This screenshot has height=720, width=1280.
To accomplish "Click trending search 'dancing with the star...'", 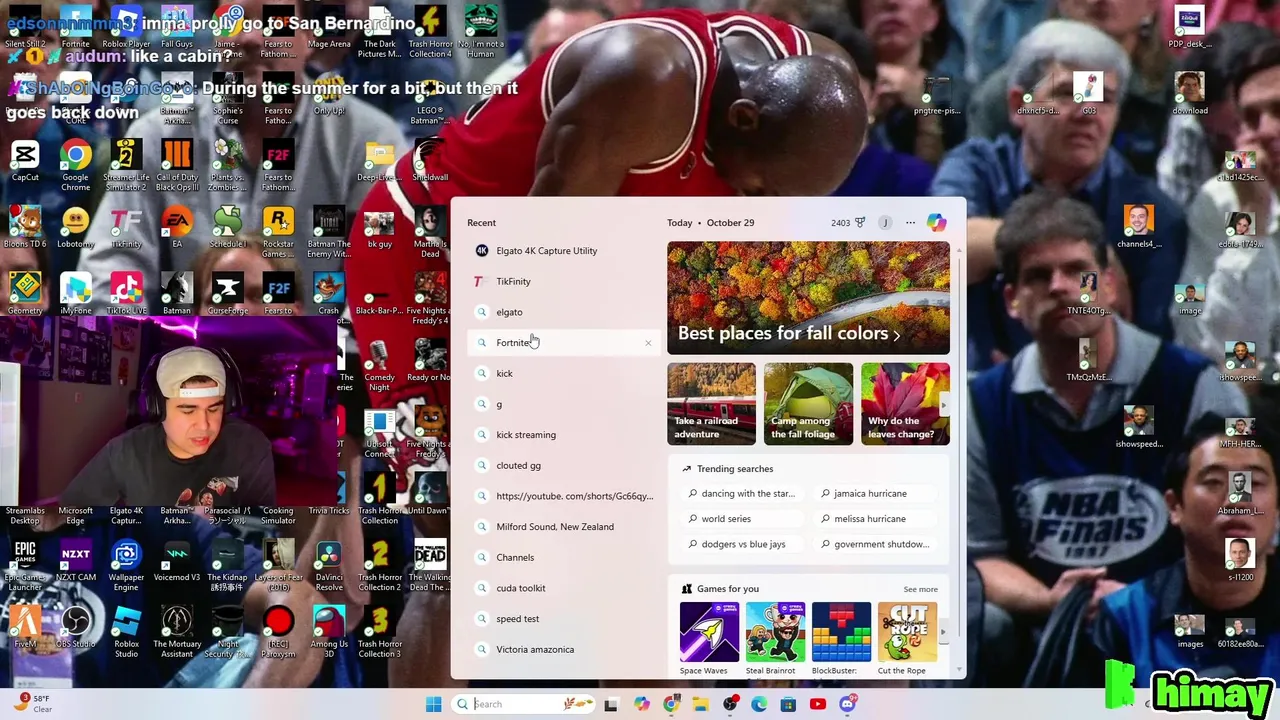I will coord(741,494).
